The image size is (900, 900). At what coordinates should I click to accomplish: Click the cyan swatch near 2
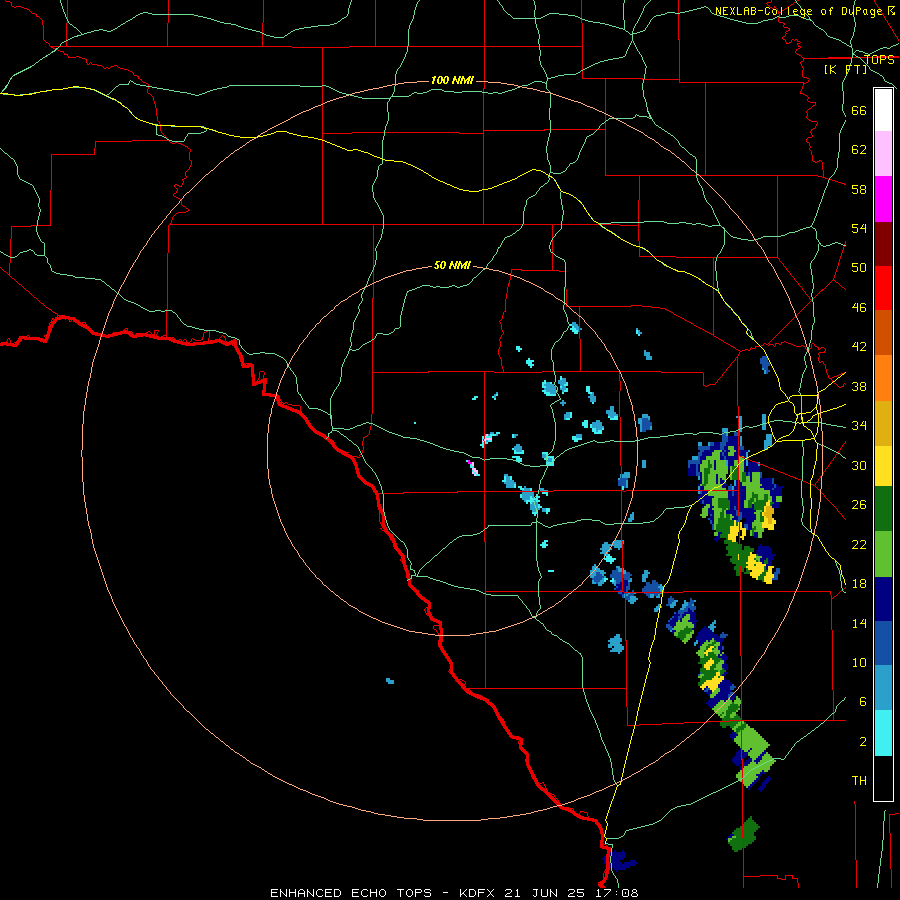[883, 733]
